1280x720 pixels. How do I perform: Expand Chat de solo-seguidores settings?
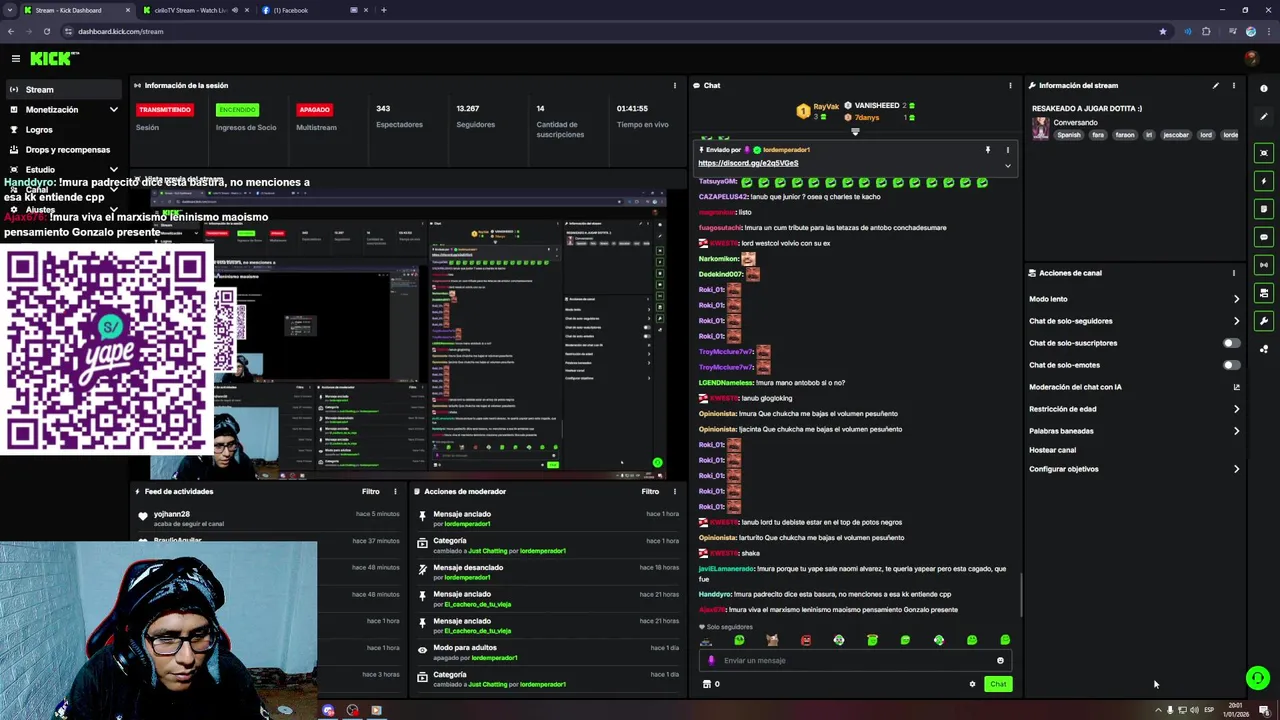pos(1236,321)
